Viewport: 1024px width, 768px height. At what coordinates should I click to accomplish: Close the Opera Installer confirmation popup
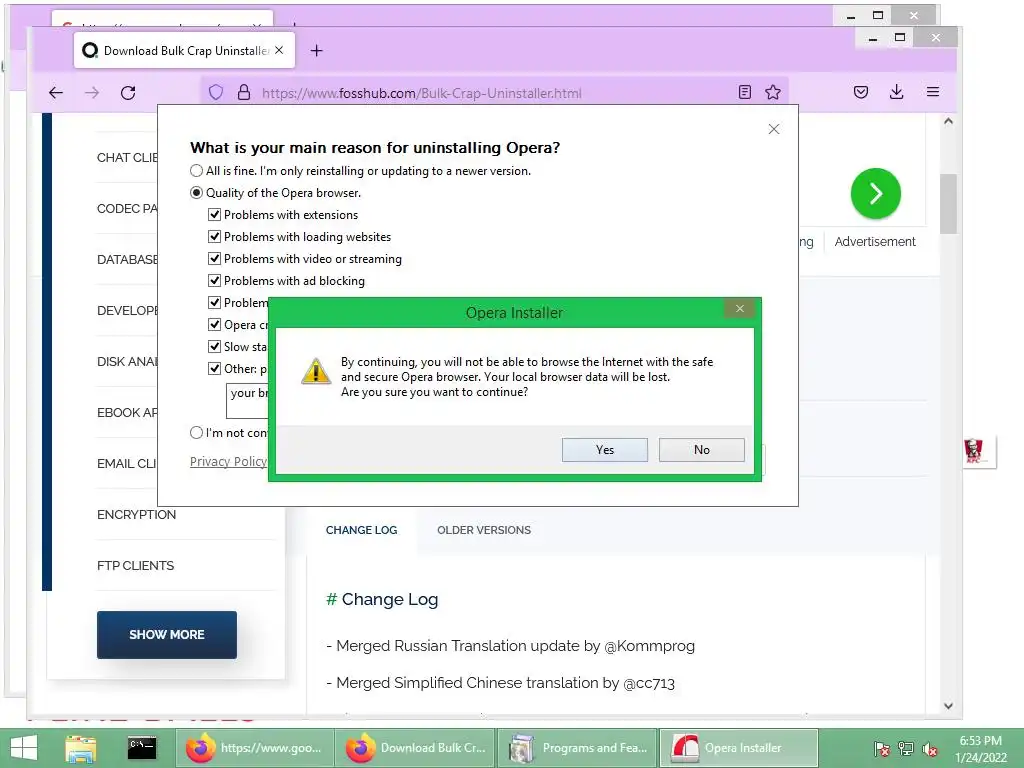pos(739,308)
